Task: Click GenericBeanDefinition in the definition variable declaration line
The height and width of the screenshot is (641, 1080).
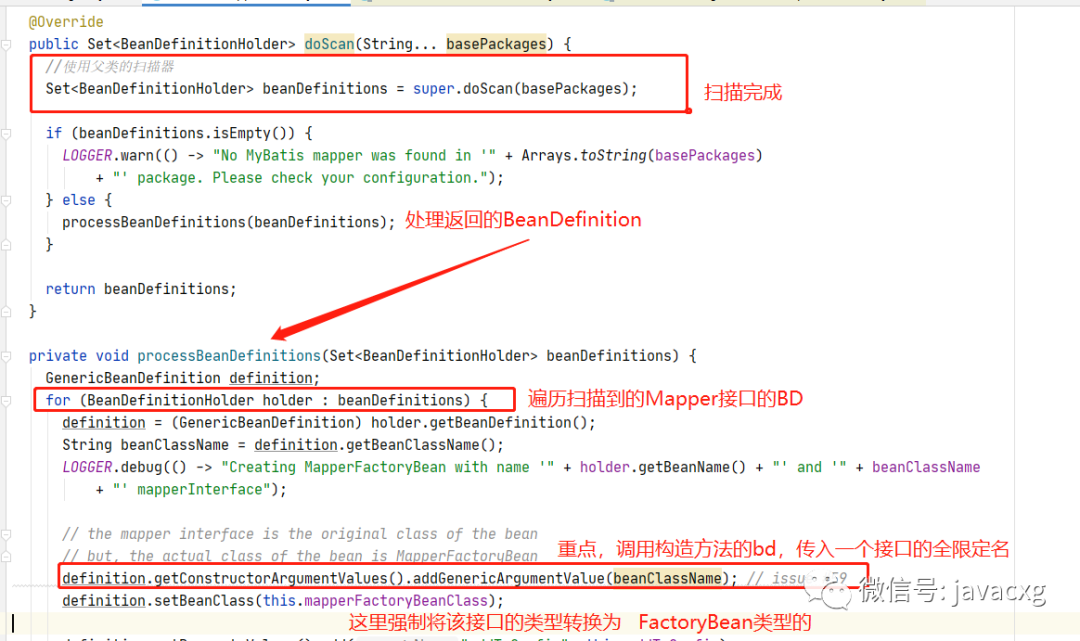Action: [x=133, y=377]
